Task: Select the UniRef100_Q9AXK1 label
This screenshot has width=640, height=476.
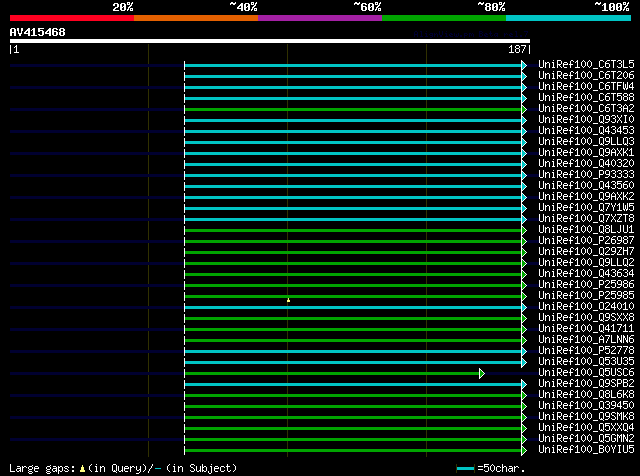Action: (586, 153)
